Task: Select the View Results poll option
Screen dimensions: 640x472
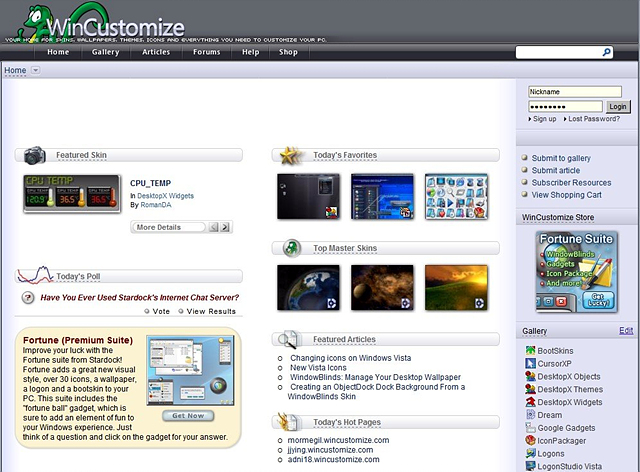Action: (x=207, y=311)
